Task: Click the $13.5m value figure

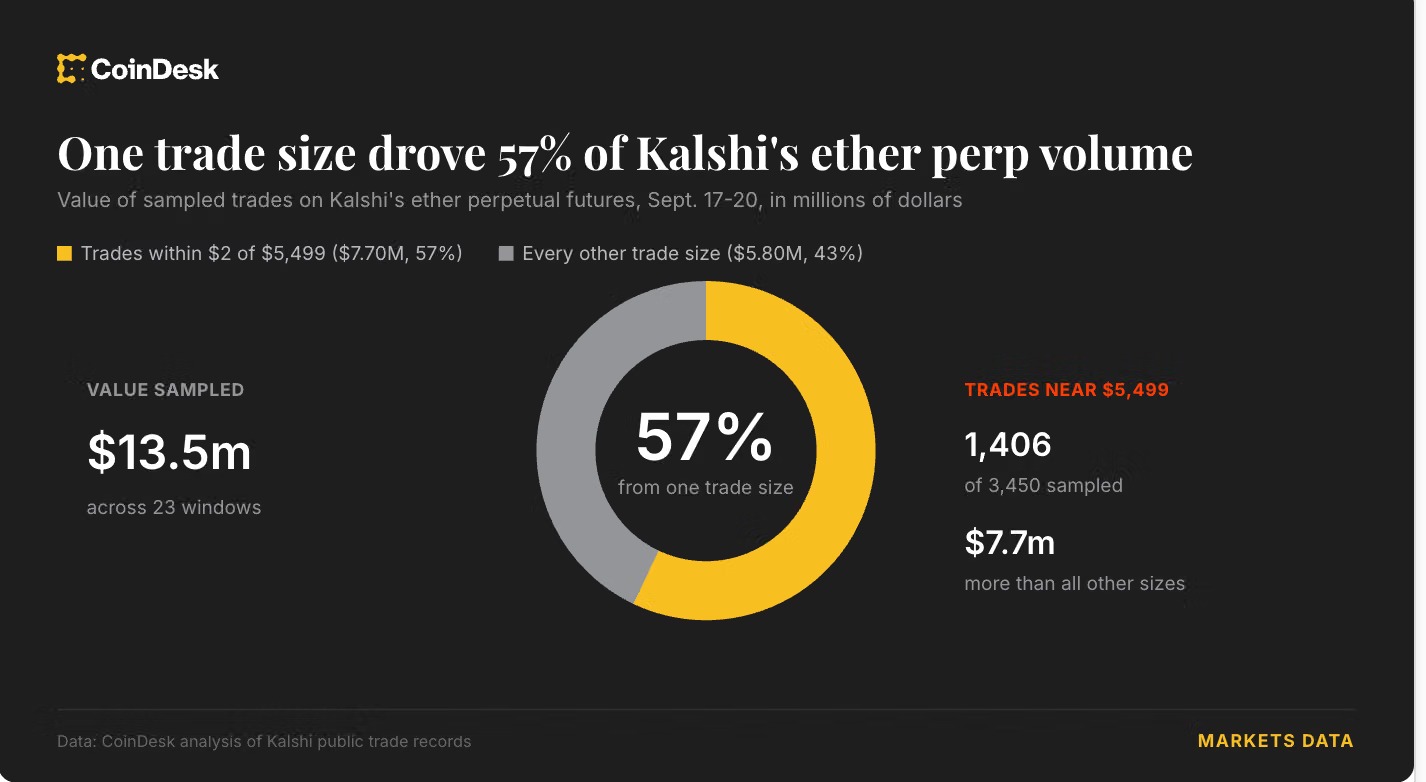Action: point(169,453)
